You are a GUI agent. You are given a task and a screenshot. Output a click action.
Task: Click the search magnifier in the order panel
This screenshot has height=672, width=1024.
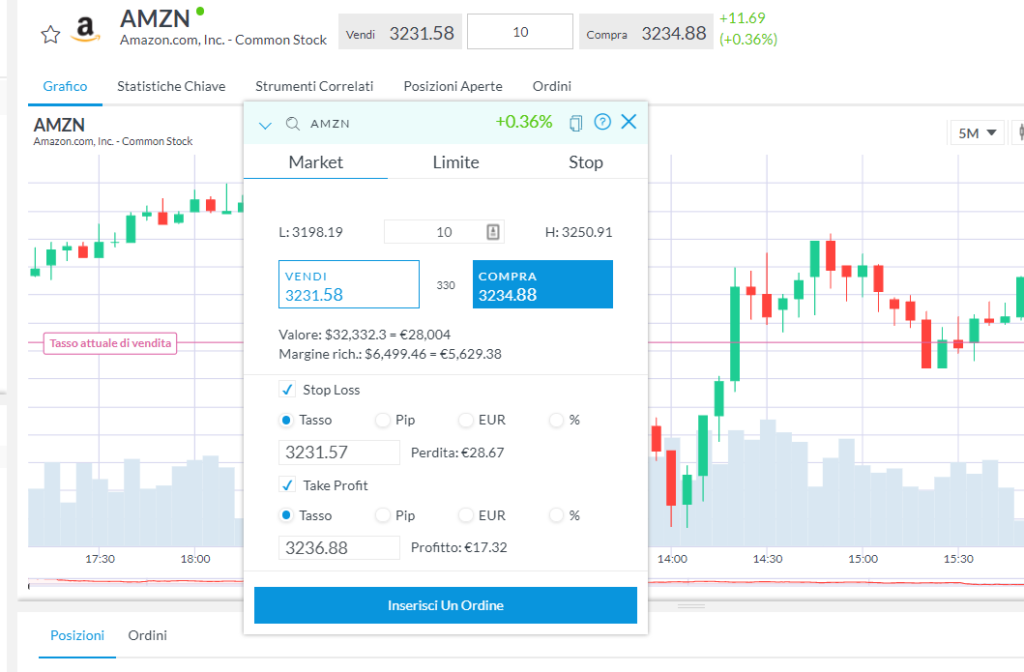coord(293,123)
